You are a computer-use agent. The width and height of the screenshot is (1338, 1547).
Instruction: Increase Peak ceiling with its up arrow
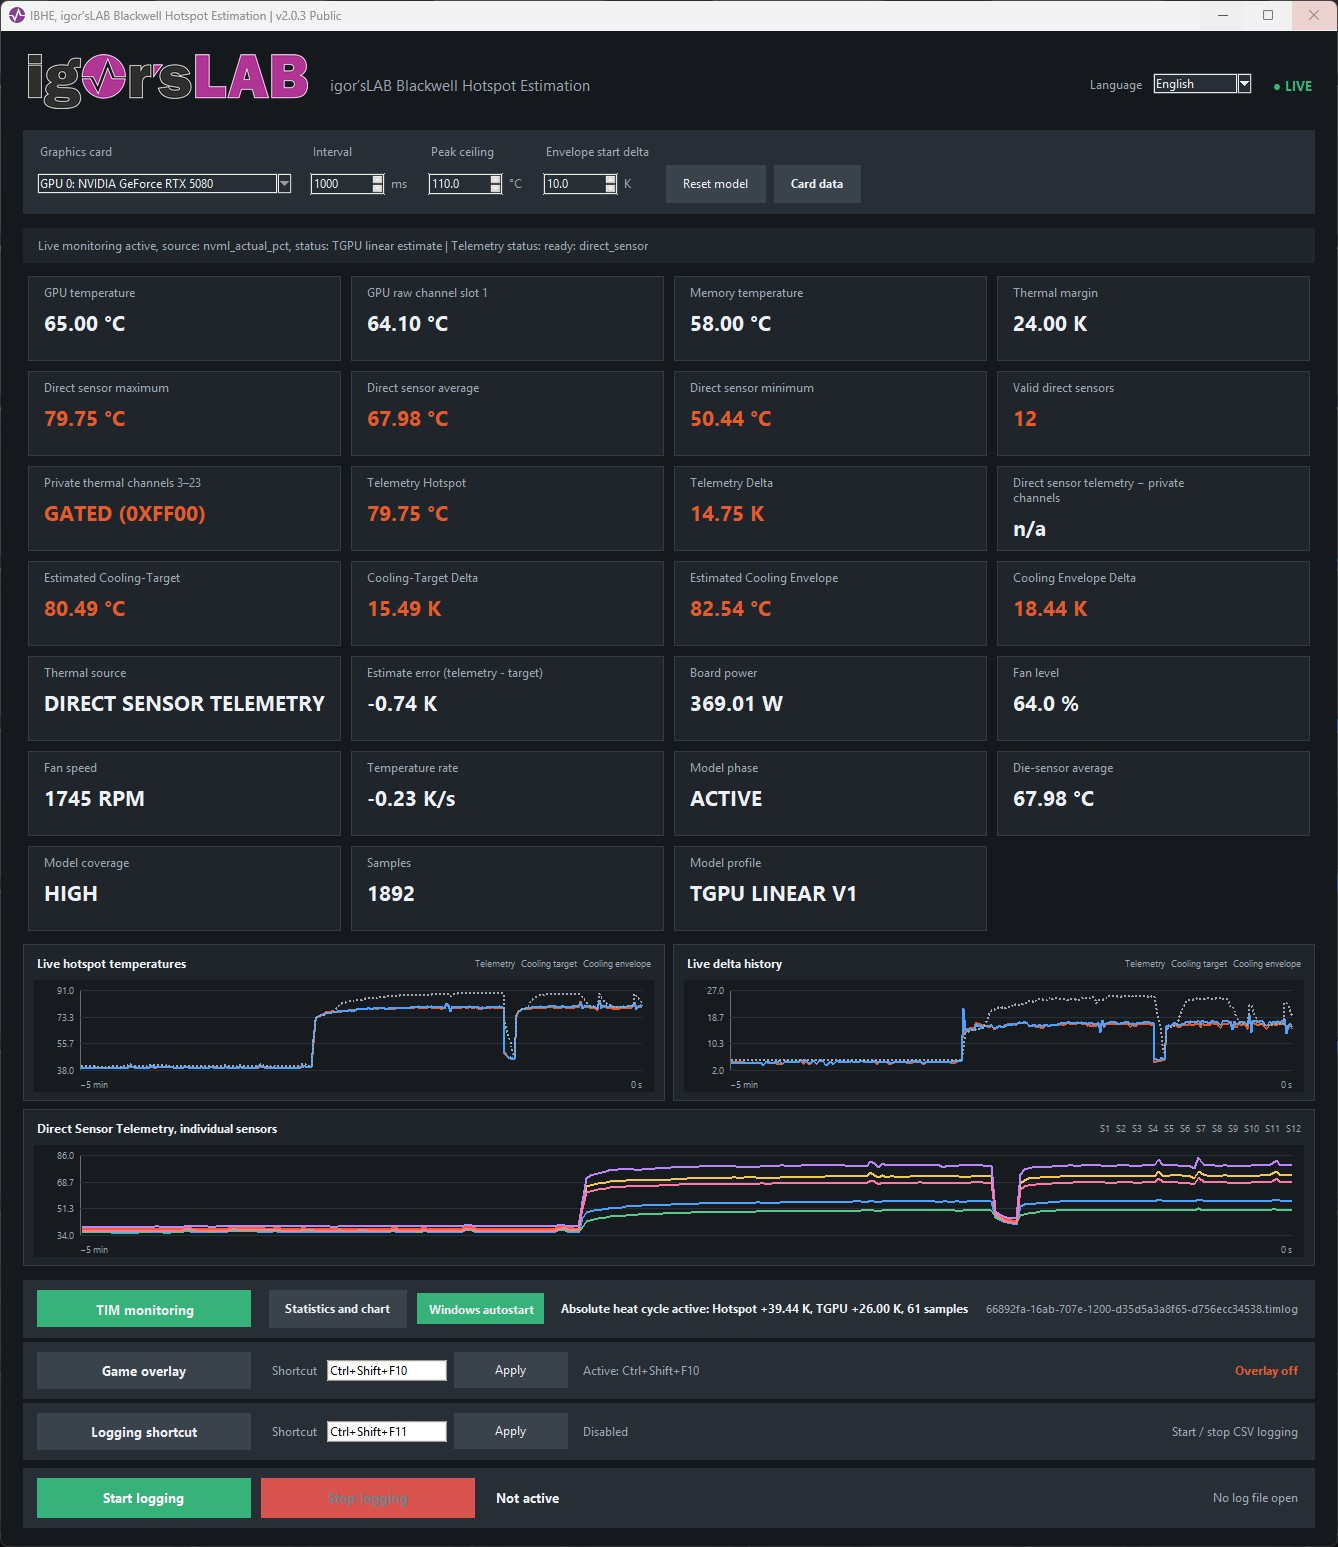pyautogui.click(x=495, y=179)
